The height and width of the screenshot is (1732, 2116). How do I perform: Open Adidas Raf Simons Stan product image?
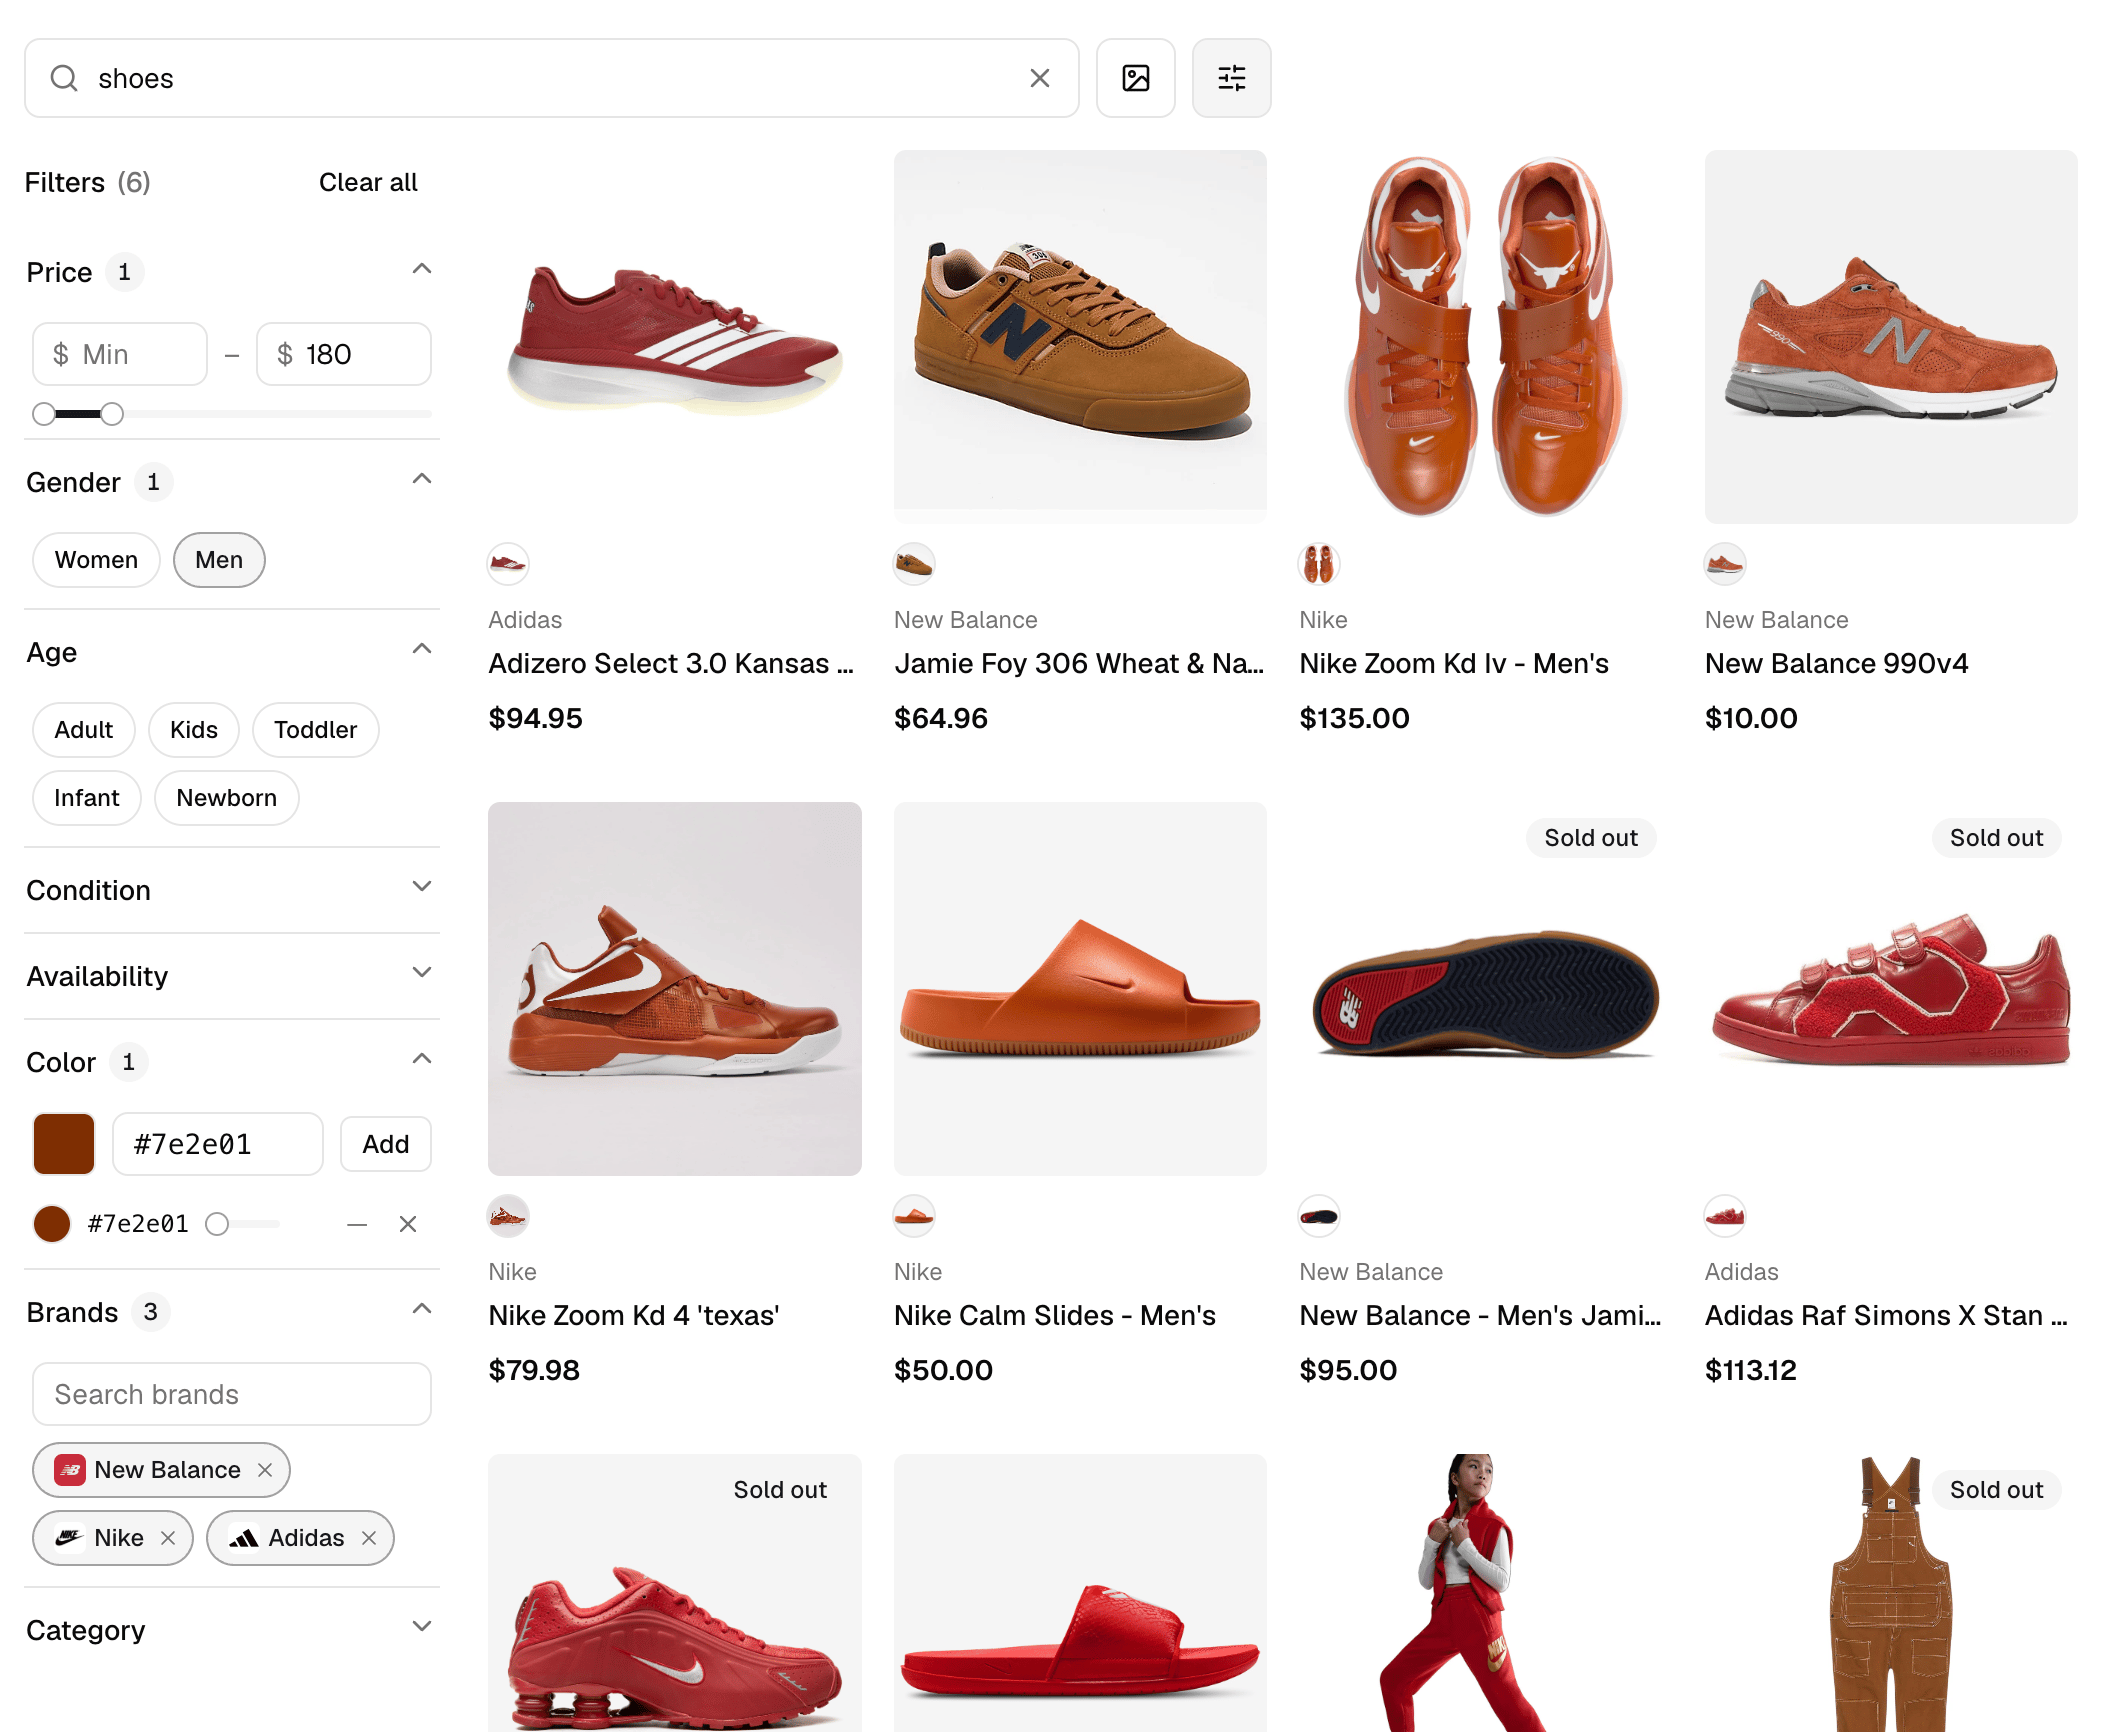tap(1891, 989)
